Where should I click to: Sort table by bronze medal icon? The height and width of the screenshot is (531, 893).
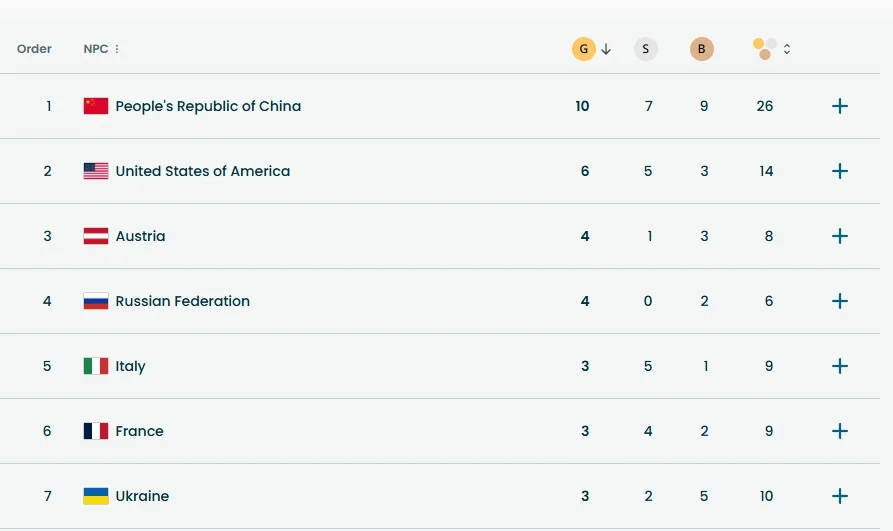[702, 49]
